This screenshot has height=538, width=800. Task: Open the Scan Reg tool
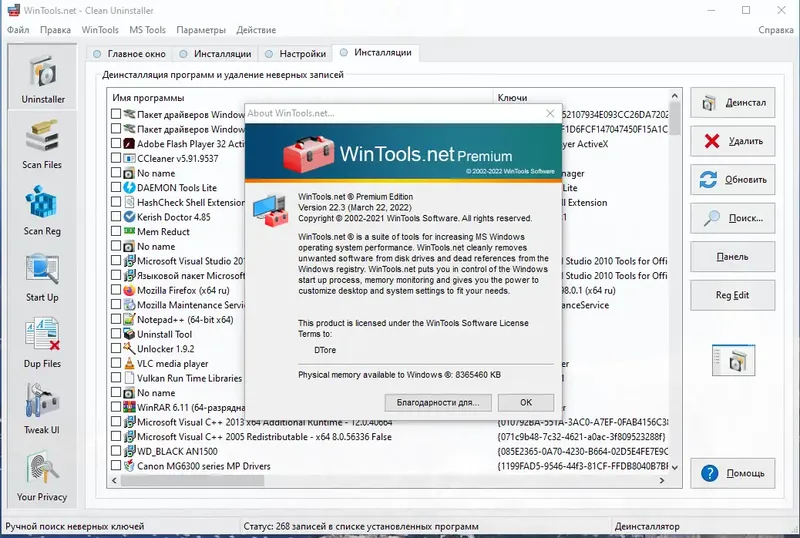click(42, 210)
